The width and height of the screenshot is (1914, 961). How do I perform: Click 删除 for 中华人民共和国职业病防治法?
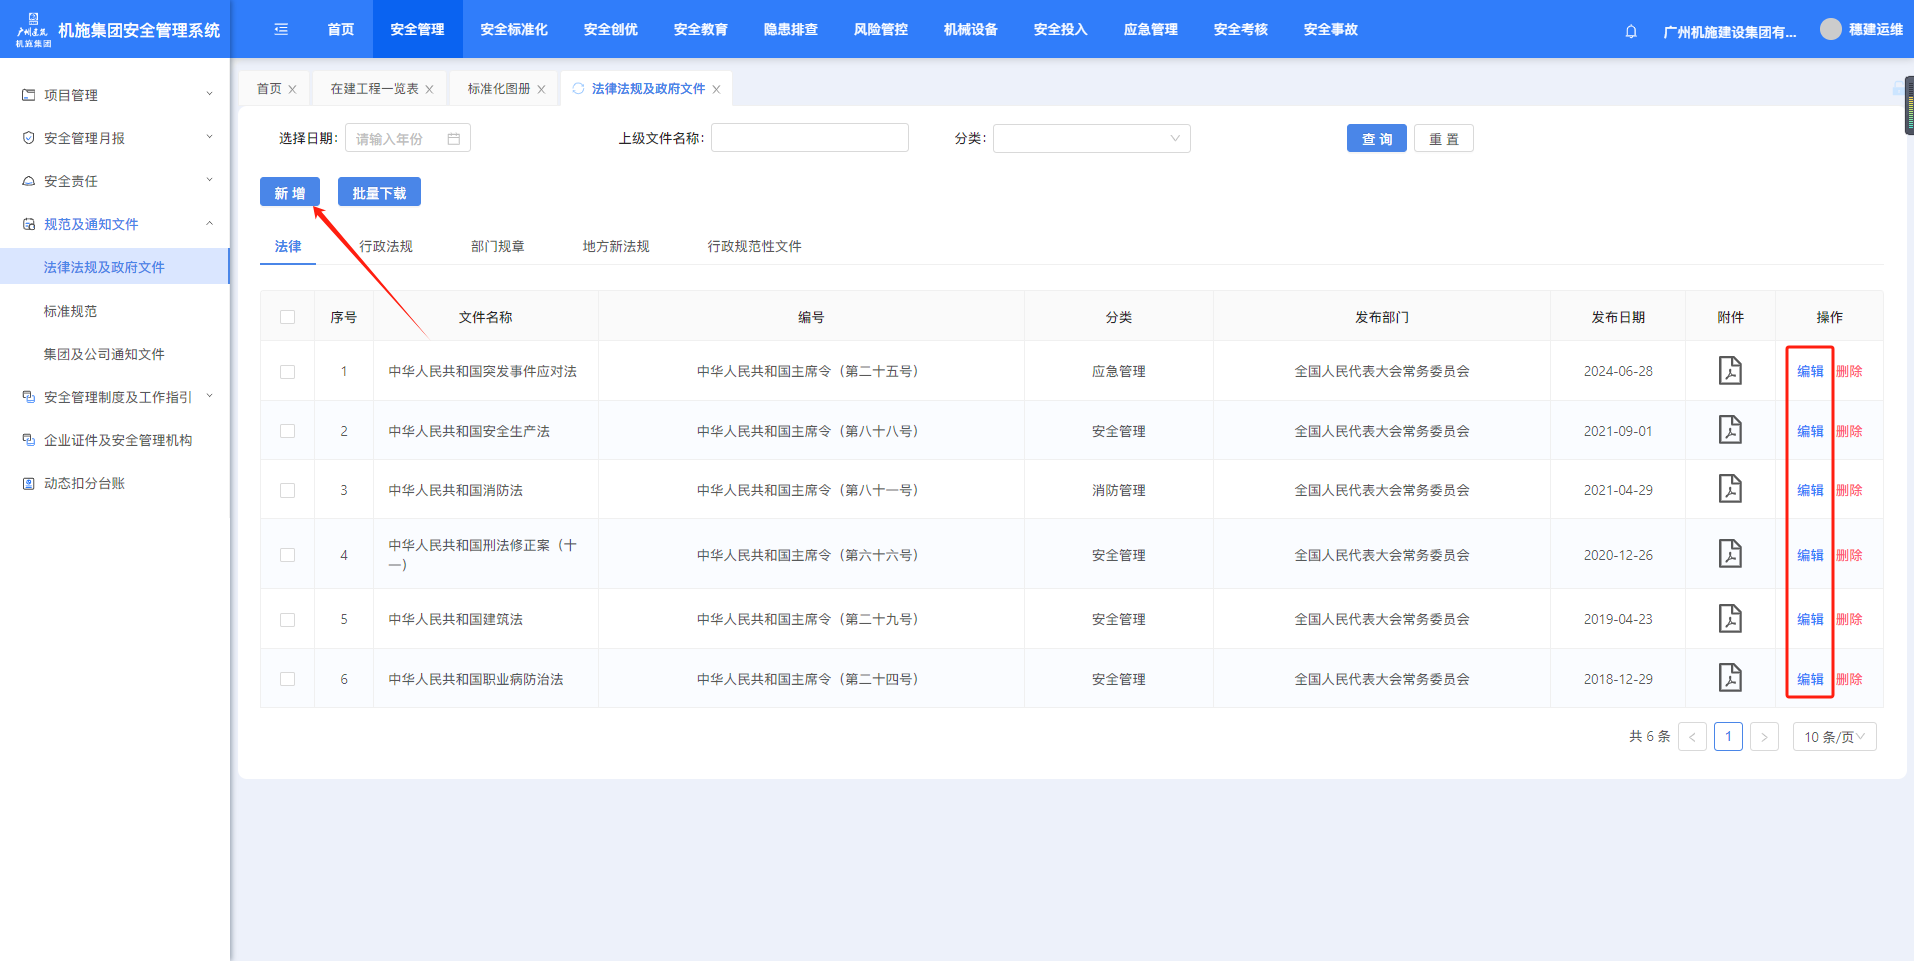tap(1849, 679)
